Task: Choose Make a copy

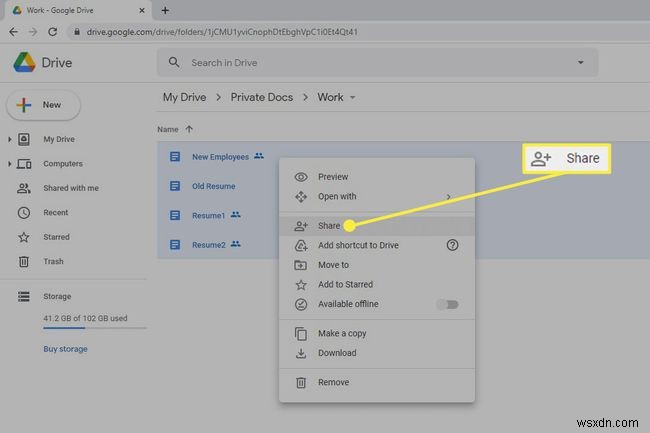Action: [x=377, y=334]
